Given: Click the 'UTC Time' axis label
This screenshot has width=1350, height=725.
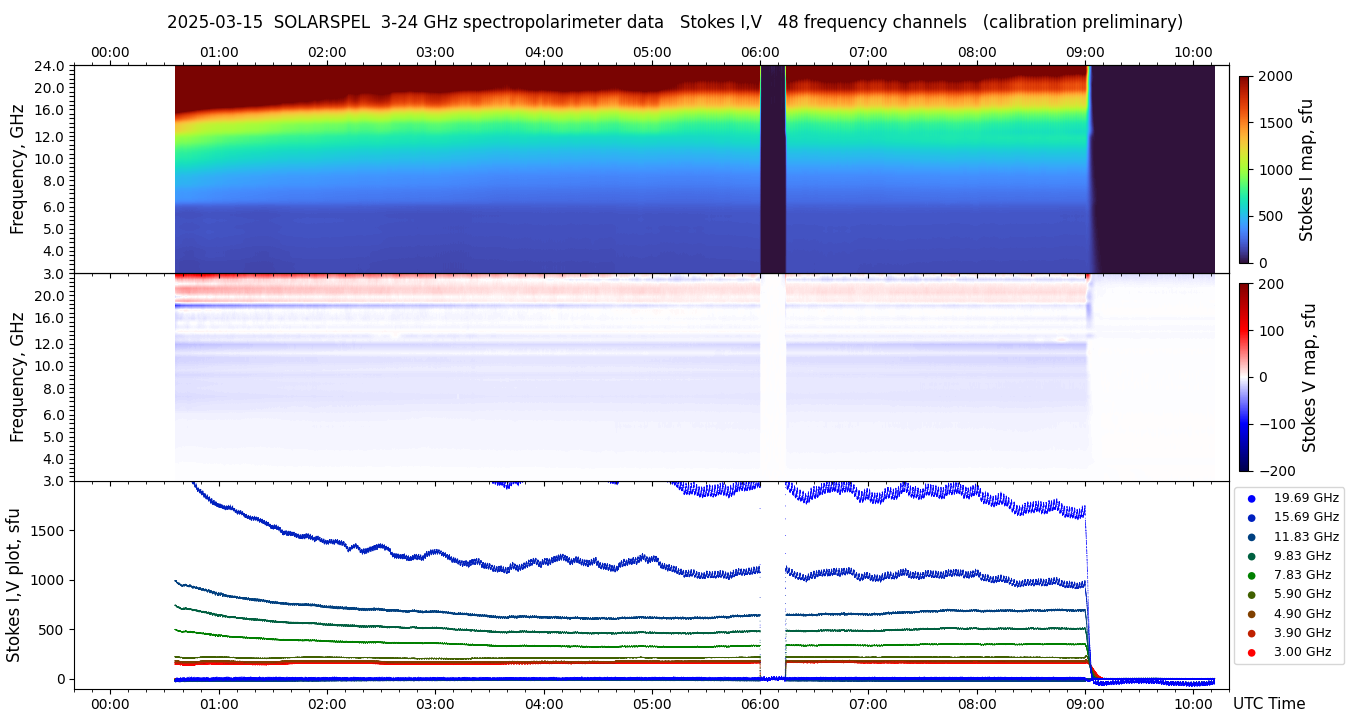Looking at the screenshot, I should [1268, 704].
